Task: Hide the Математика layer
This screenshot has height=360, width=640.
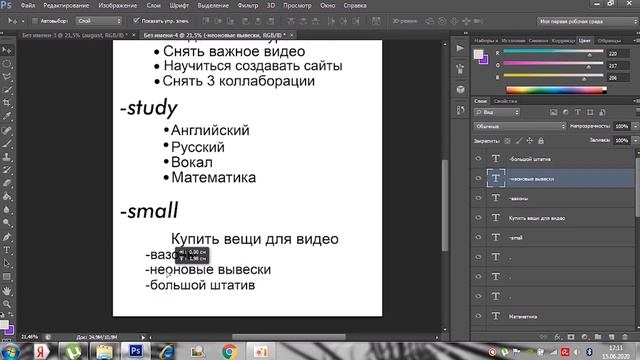Action: (x=478, y=316)
